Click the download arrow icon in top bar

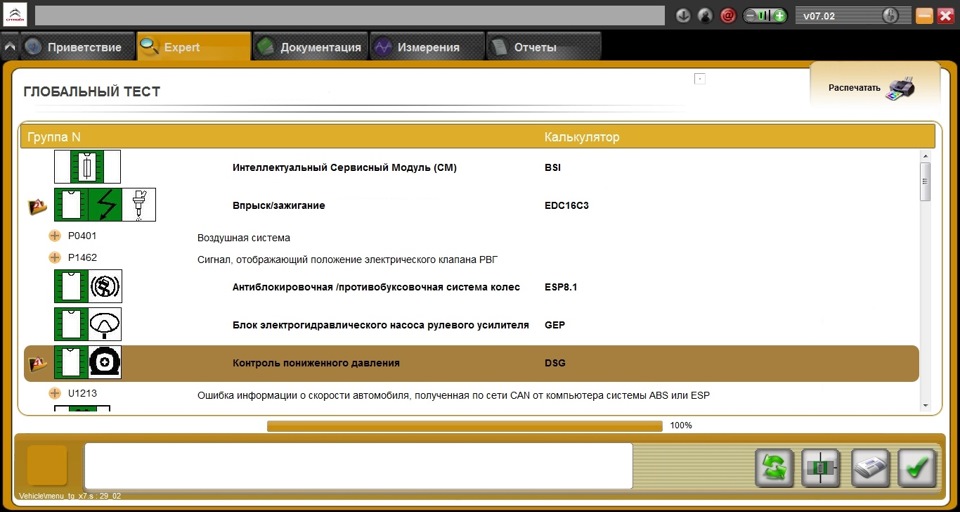(x=683, y=16)
